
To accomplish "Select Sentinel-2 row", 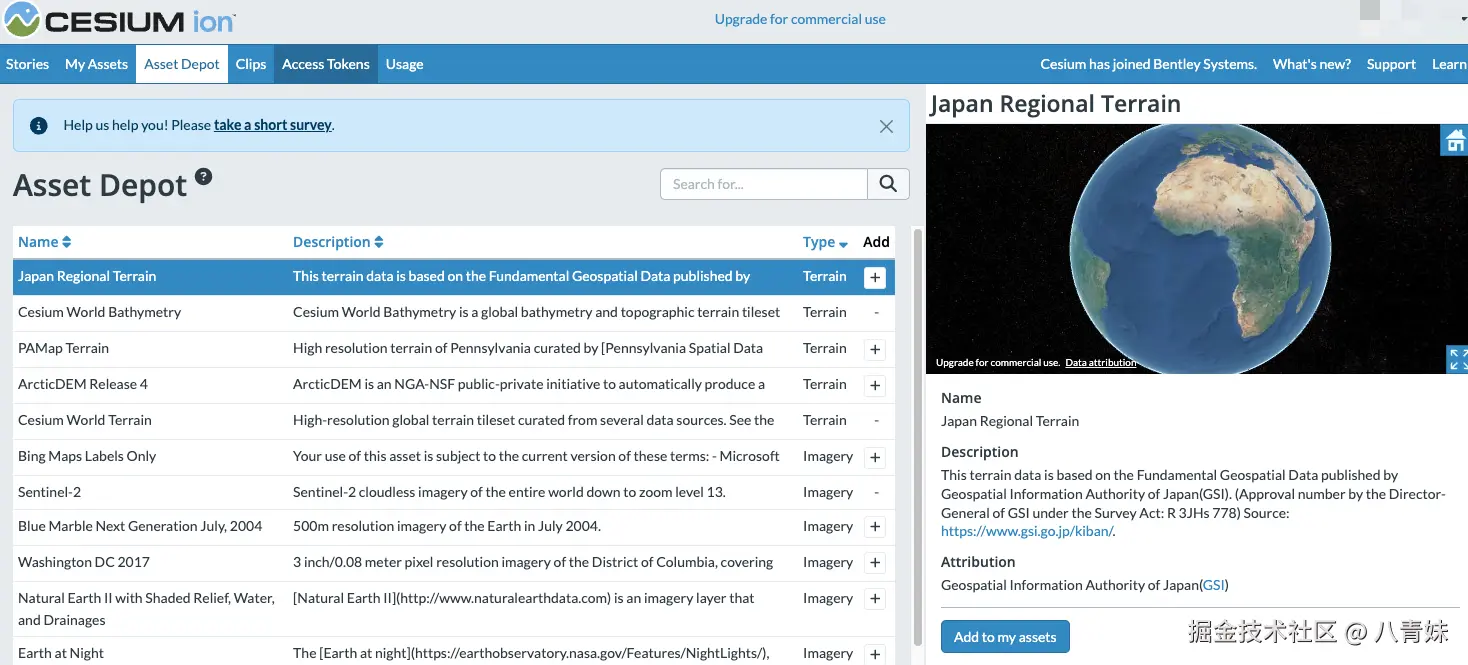I will pos(454,493).
